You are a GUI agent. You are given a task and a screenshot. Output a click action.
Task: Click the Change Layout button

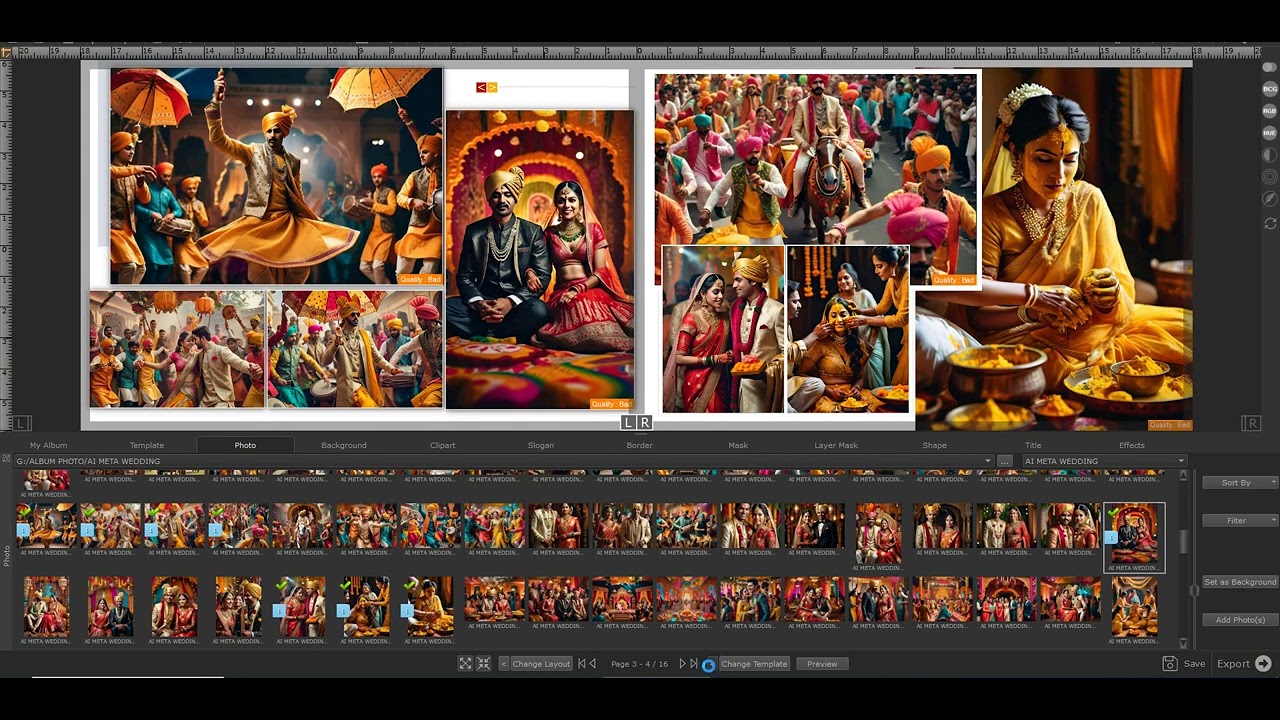(541, 663)
